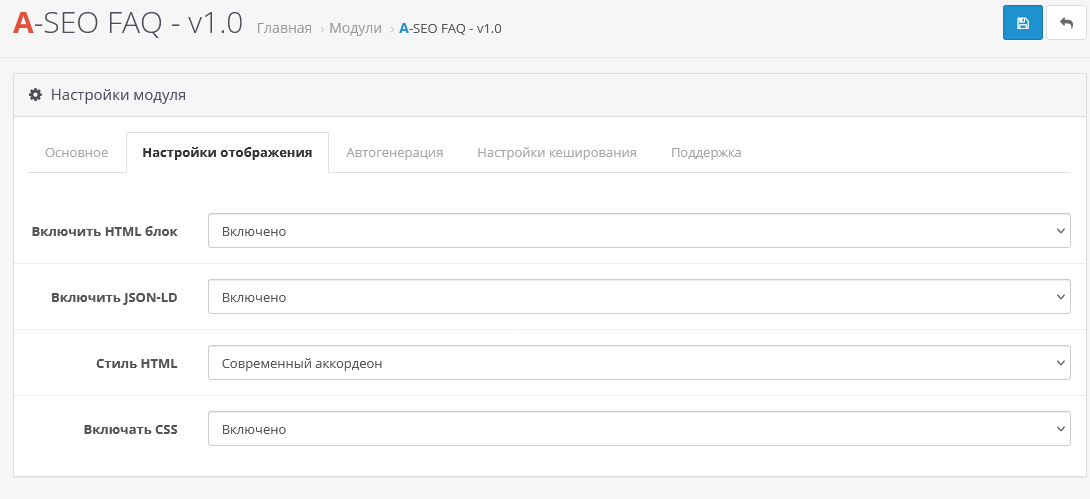This screenshot has width=1090, height=499.
Task: Click the Включать CSS field label
Action: (131, 429)
